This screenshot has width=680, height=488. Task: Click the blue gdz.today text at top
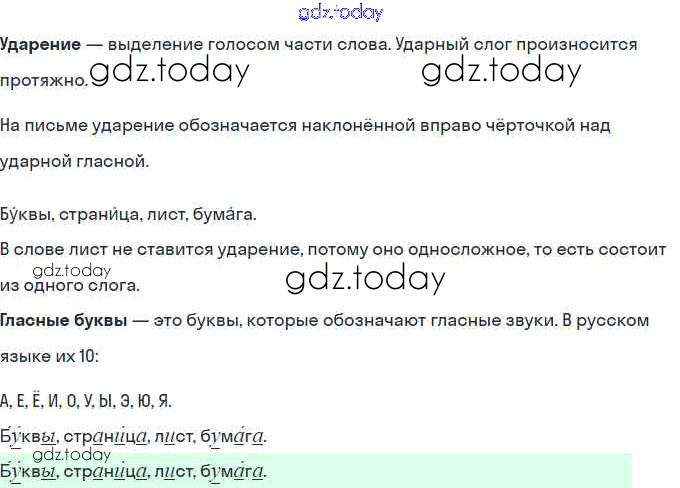pyautogui.click(x=340, y=12)
